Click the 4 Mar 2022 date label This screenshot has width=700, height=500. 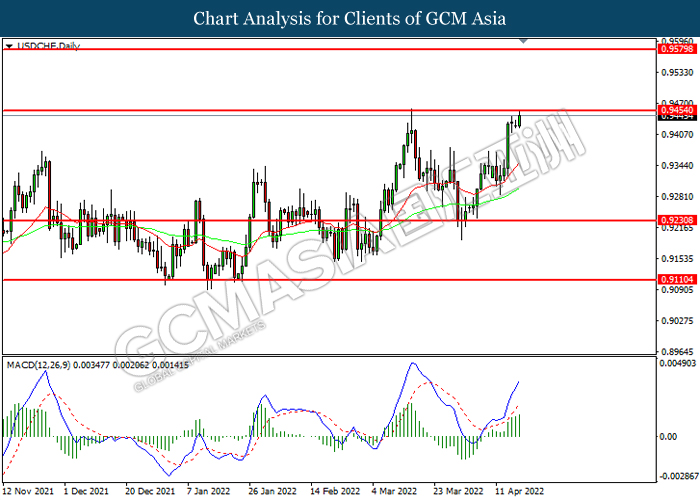click(x=394, y=491)
